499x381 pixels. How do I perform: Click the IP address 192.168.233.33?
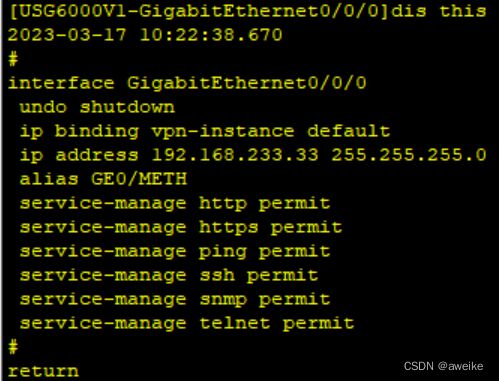click(x=235, y=155)
